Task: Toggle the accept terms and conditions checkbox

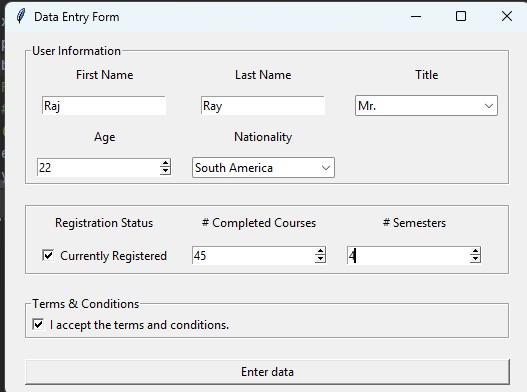Action: pyautogui.click(x=38, y=324)
